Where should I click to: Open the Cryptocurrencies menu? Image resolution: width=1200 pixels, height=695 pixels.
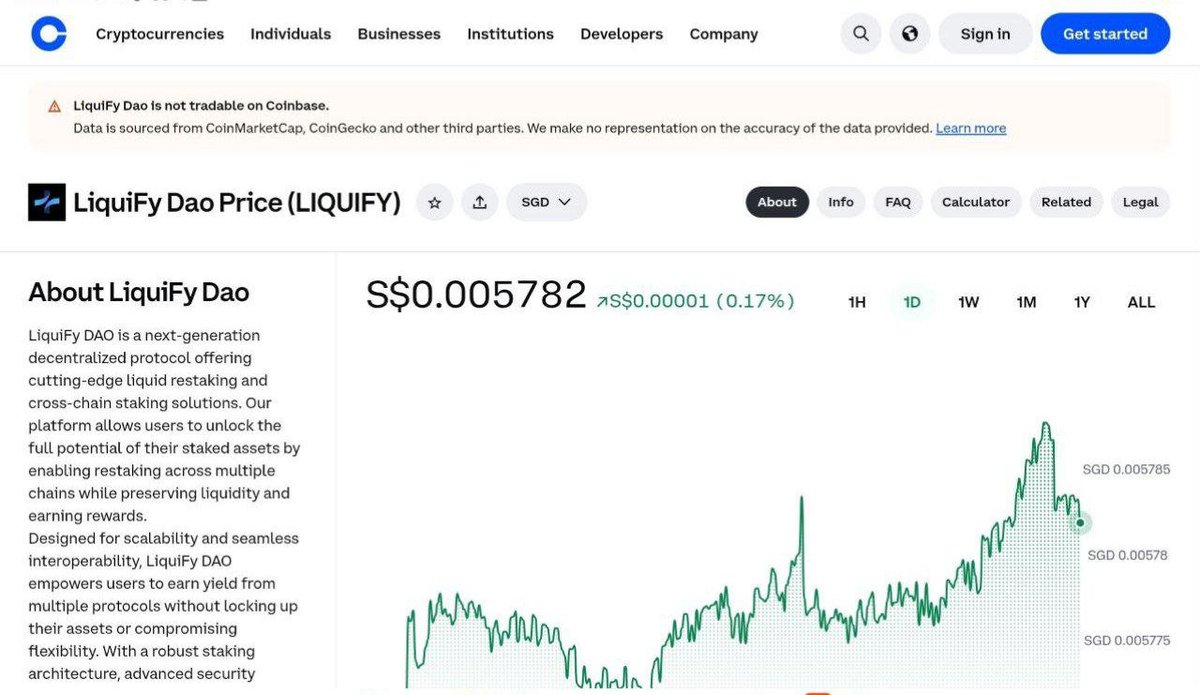pos(160,34)
